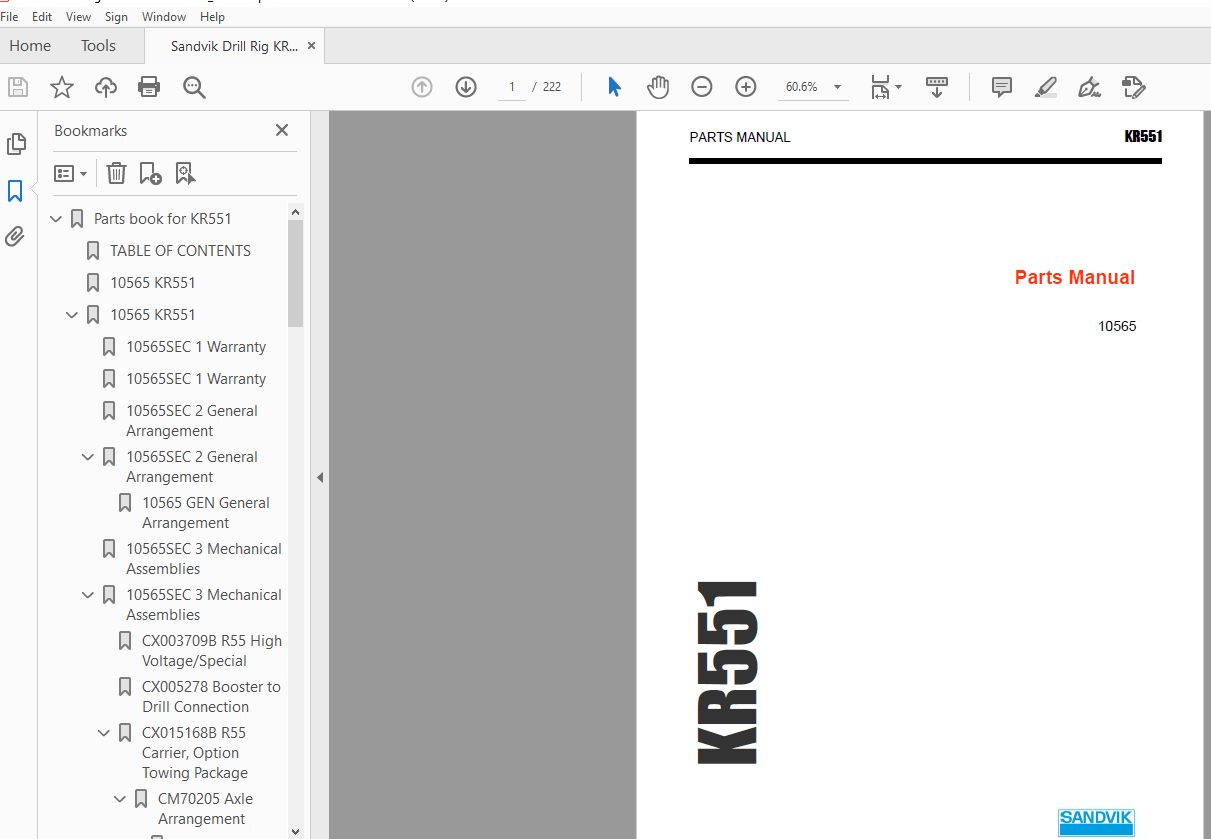Screen dimensions: 1211x839
Task: Collapse the expanded 10565SEC 2 General Arrangement
Action: 88,457
